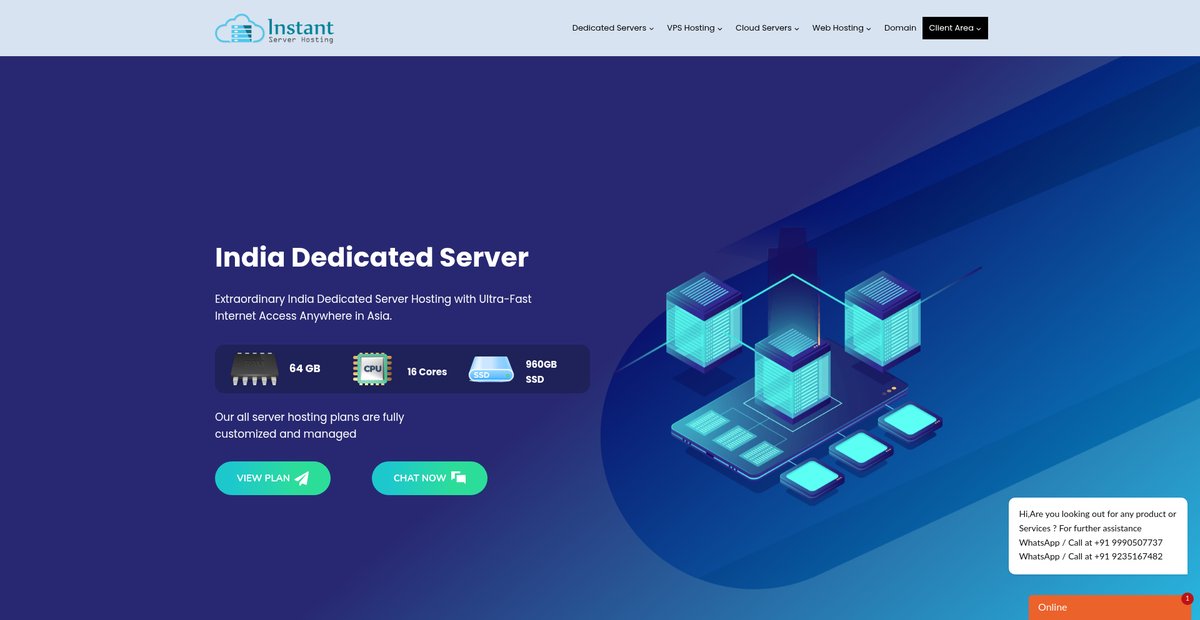Click the Instant Server Hosting wordmark
Screen dimensions: 1200x620
301,30
